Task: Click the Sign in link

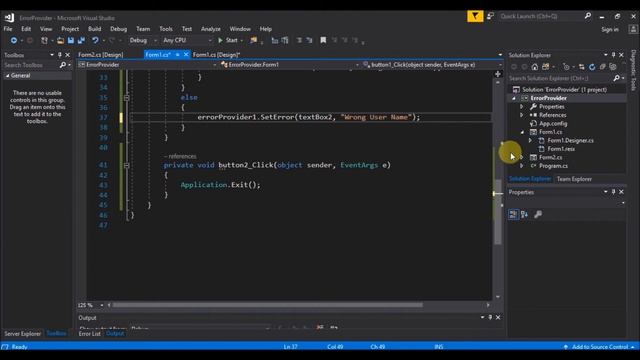Action: [x=610, y=29]
